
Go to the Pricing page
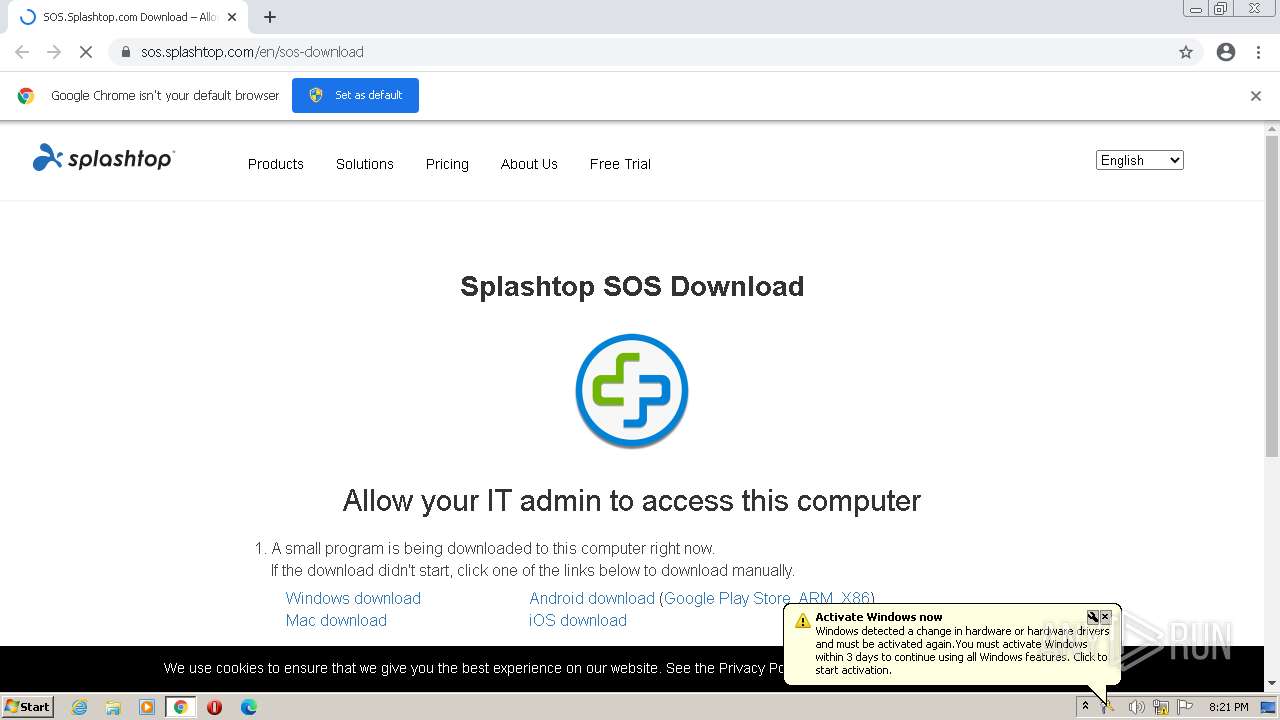pyautogui.click(x=447, y=164)
